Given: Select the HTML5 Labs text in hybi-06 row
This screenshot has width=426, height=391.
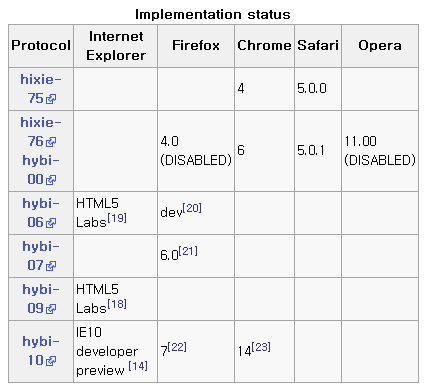Looking at the screenshot, I should [97, 213].
